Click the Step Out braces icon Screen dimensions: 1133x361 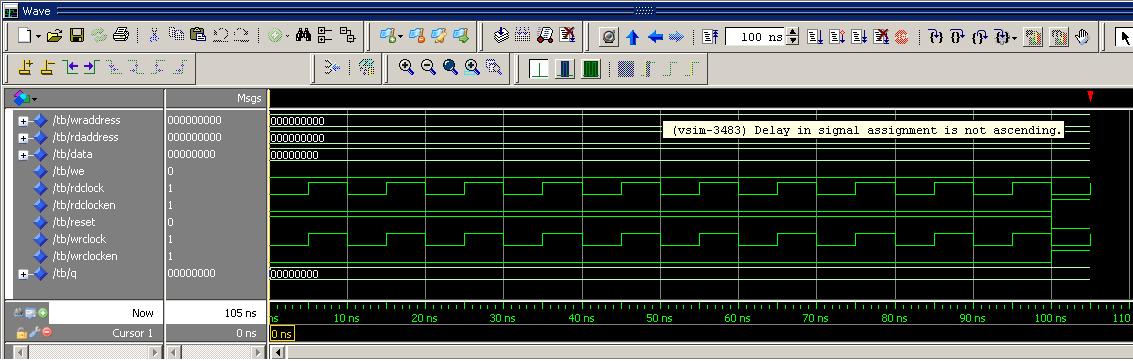980,36
